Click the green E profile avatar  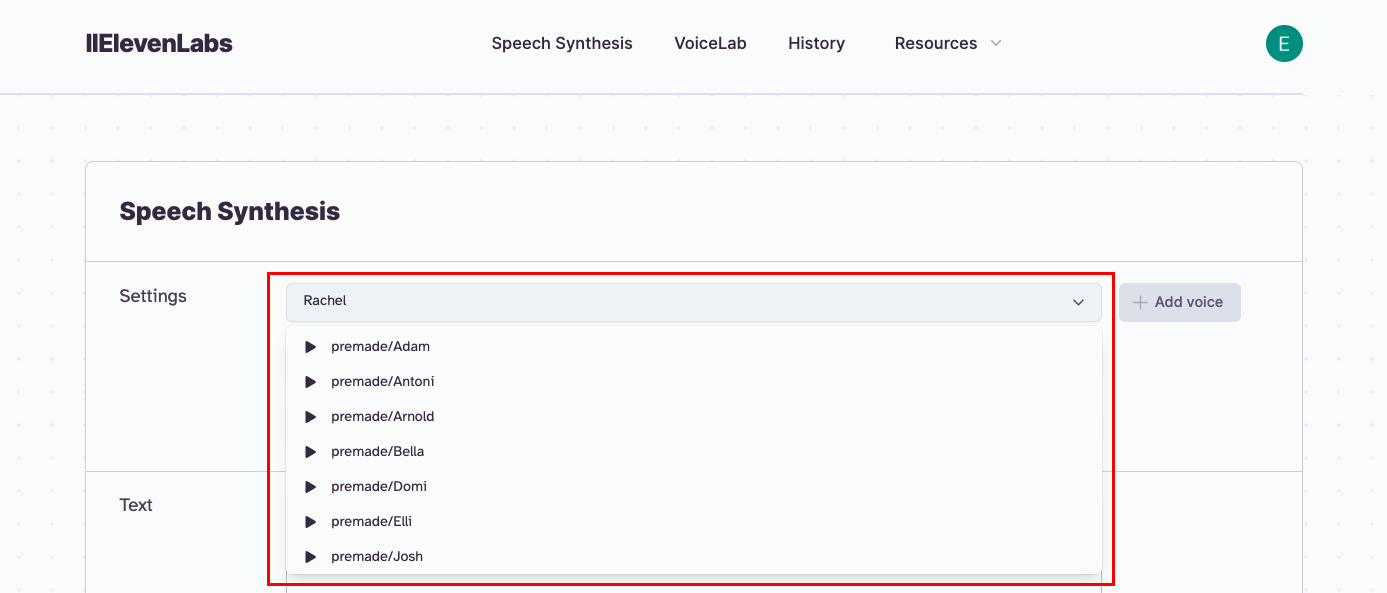pos(1284,44)
